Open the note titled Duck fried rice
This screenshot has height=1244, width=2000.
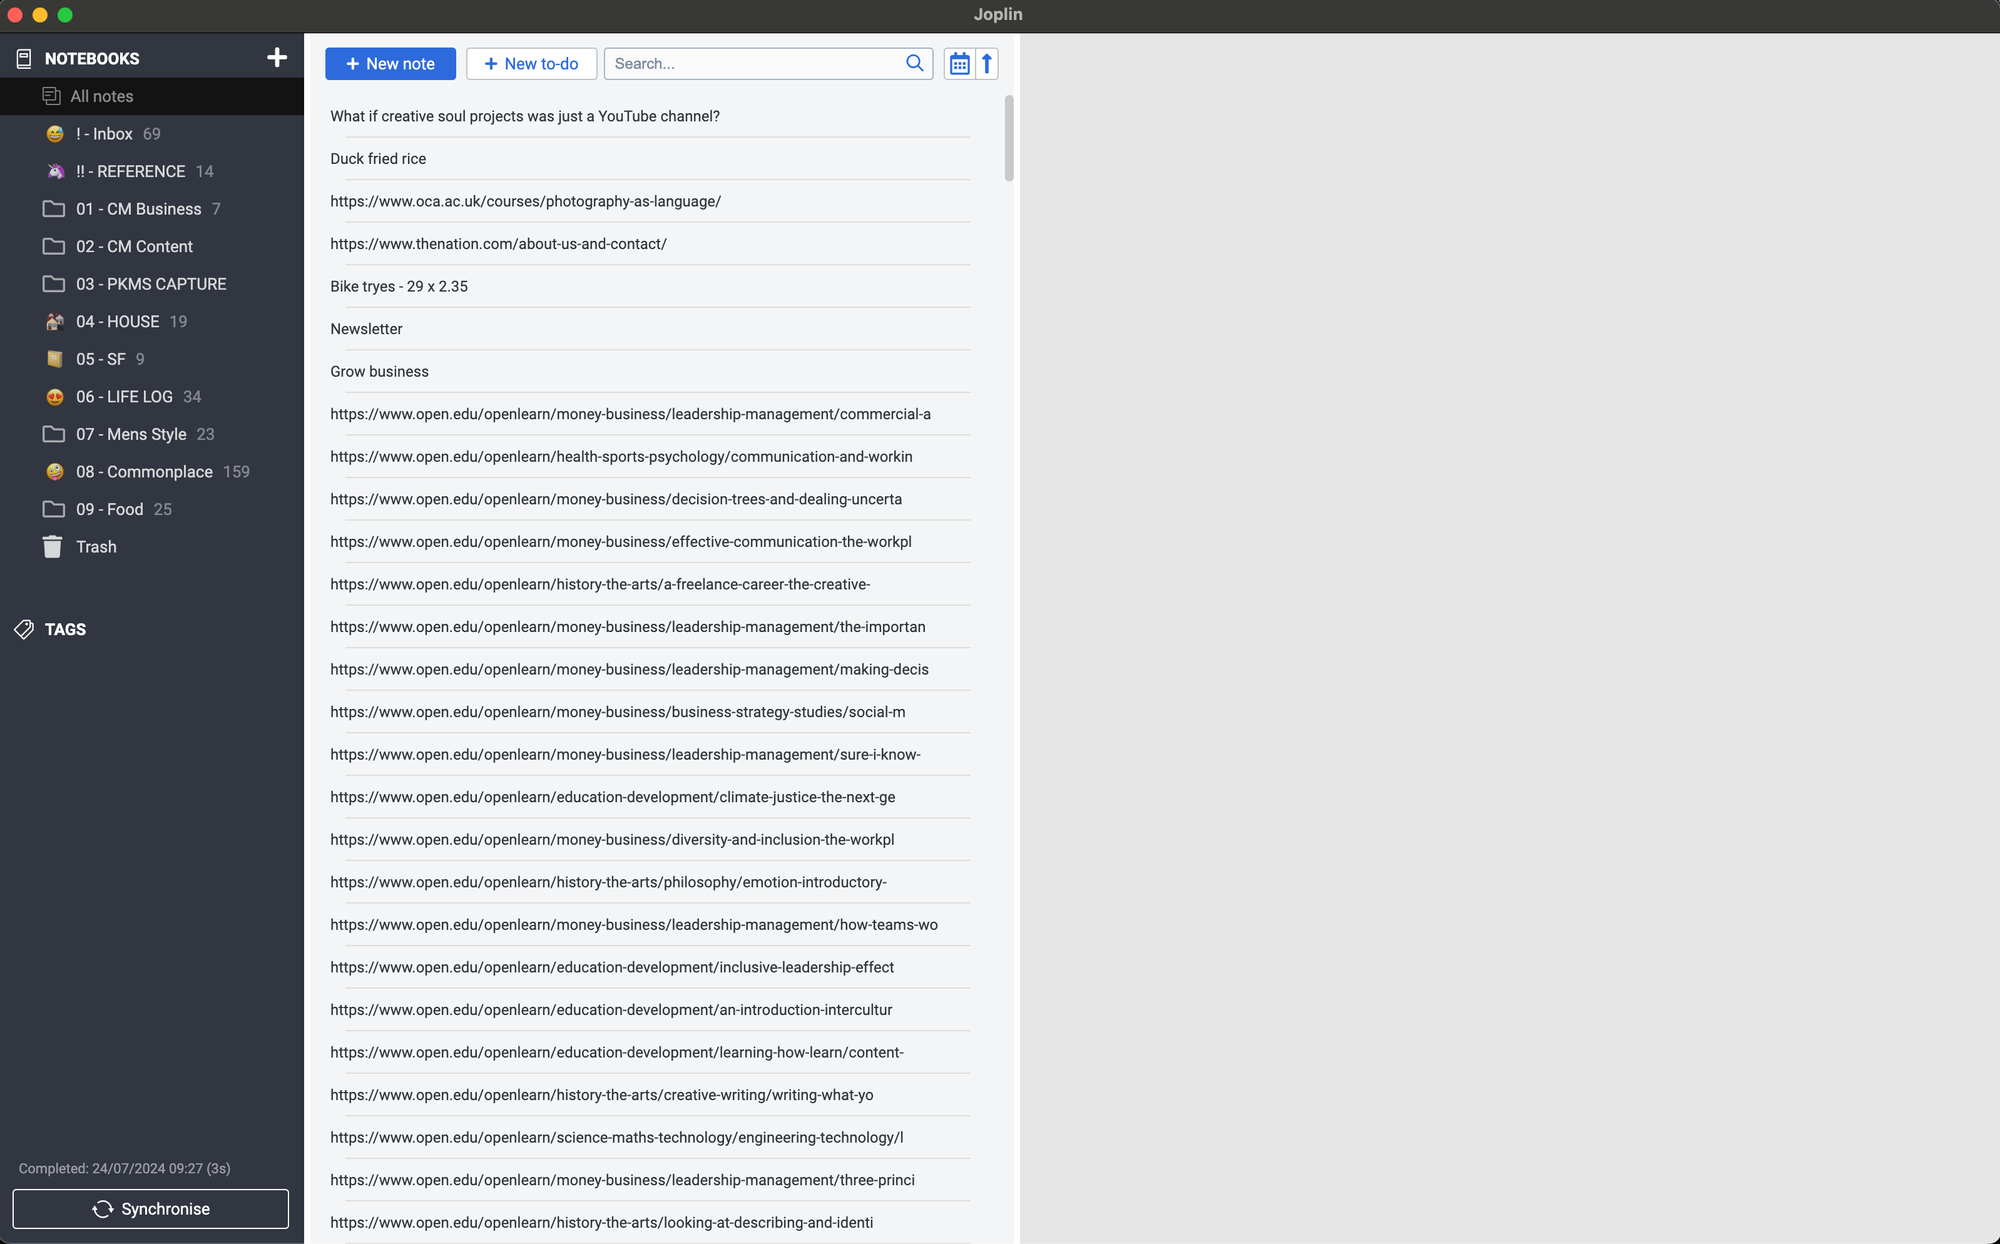coord(378,158)
